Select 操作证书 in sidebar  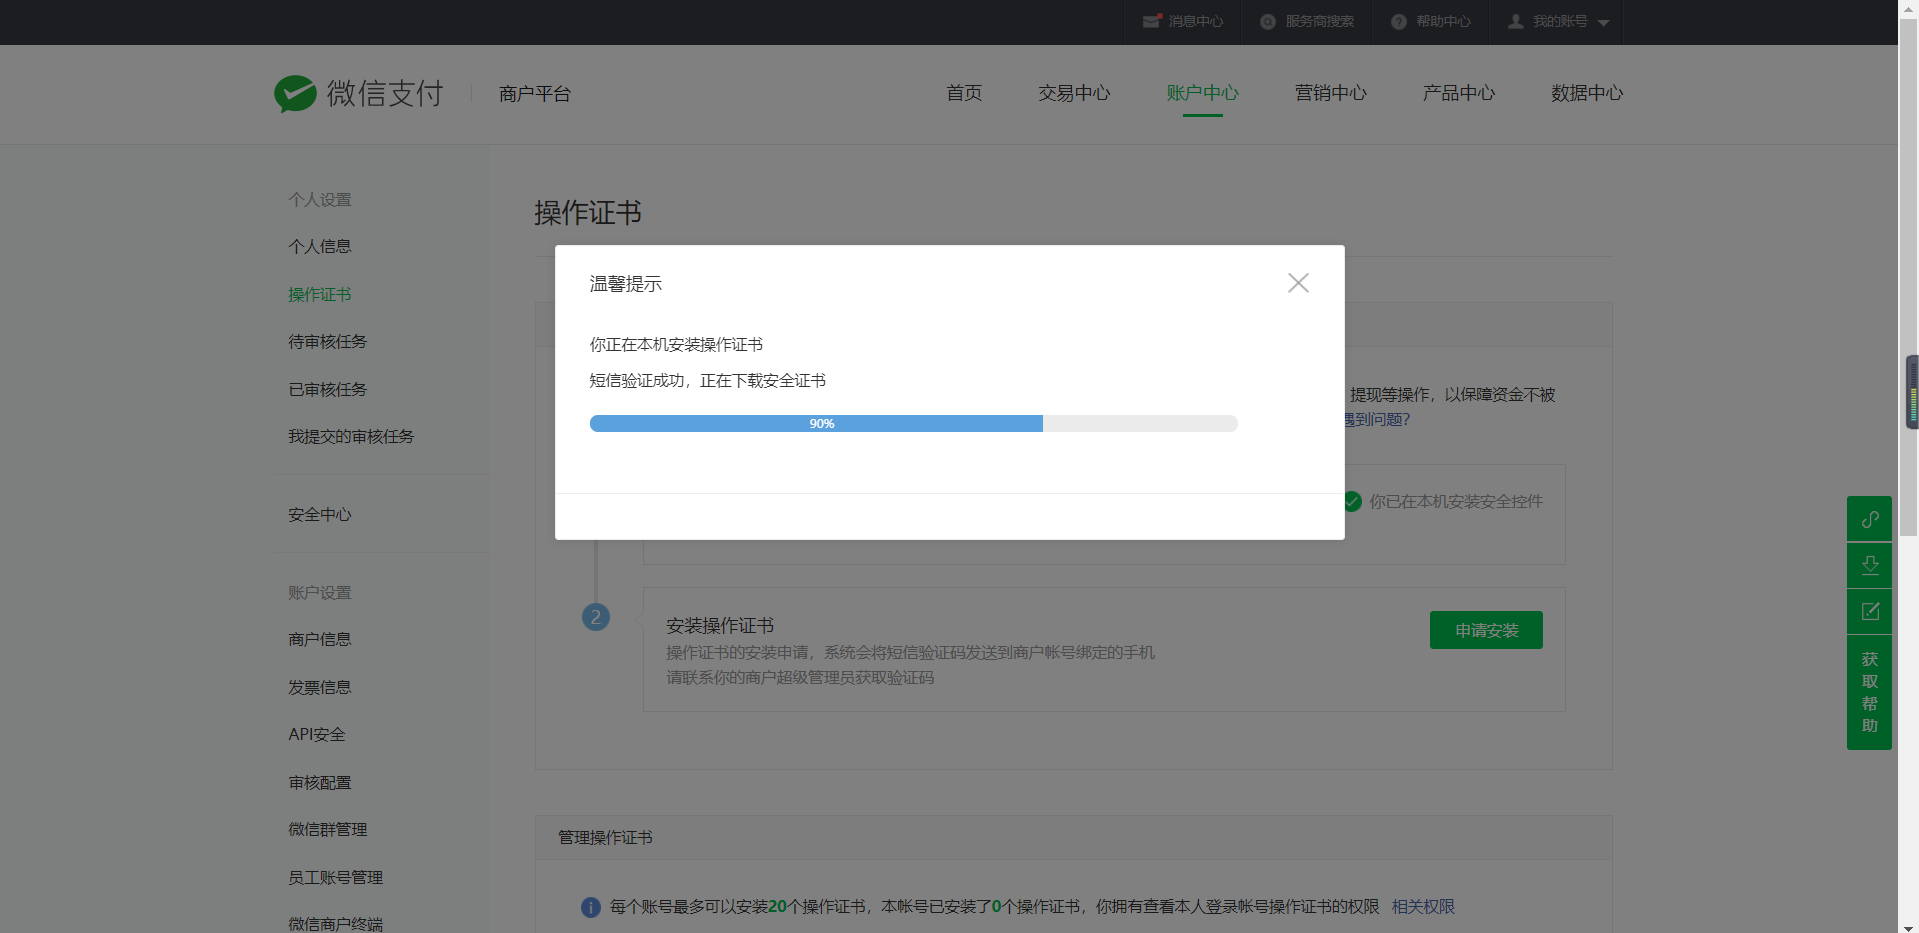coord(320,294)
